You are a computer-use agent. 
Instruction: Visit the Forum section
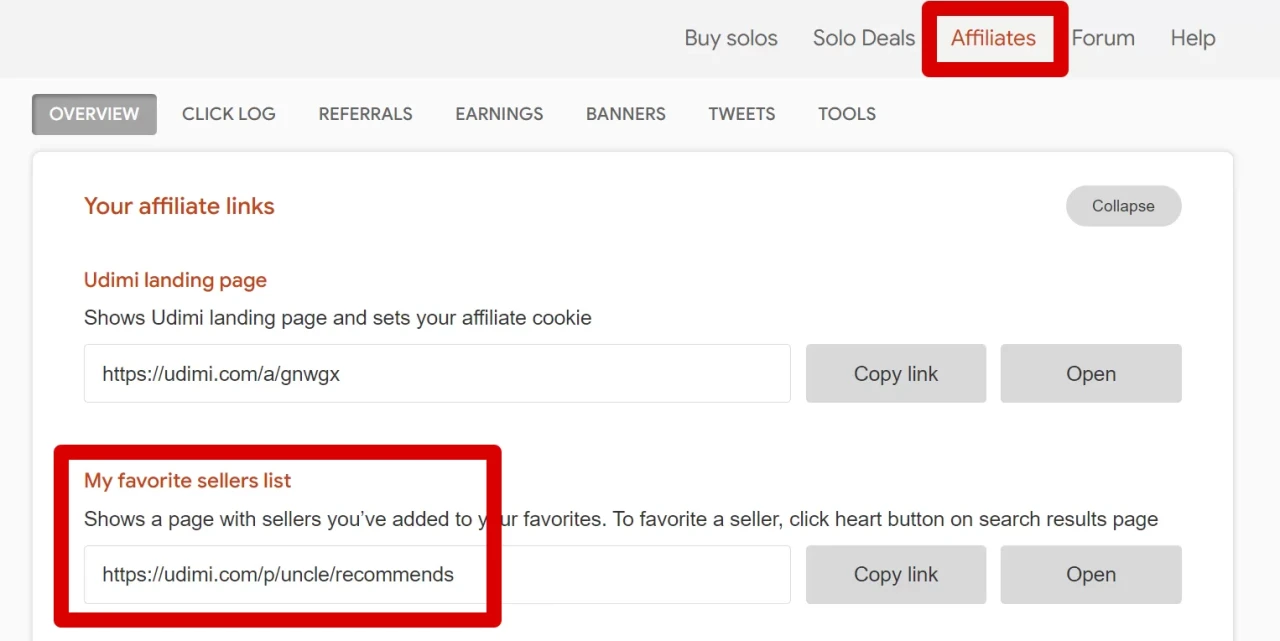(x=1103, y=38)
